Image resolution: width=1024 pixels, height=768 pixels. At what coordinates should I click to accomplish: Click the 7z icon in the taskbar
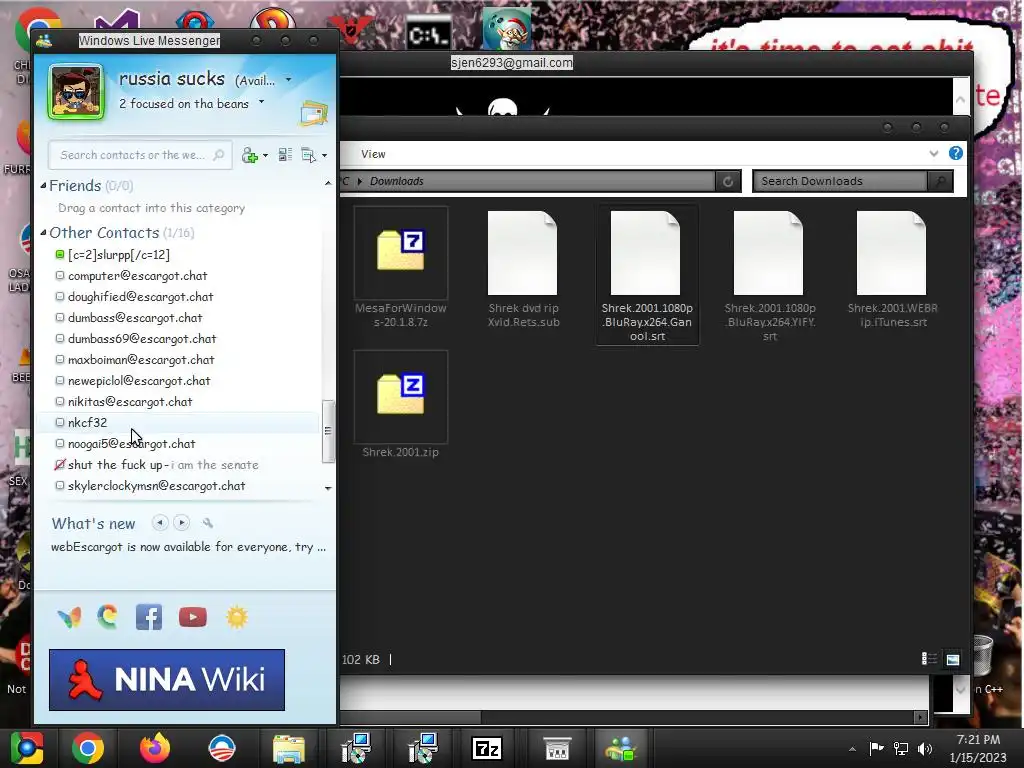[487, 748]
